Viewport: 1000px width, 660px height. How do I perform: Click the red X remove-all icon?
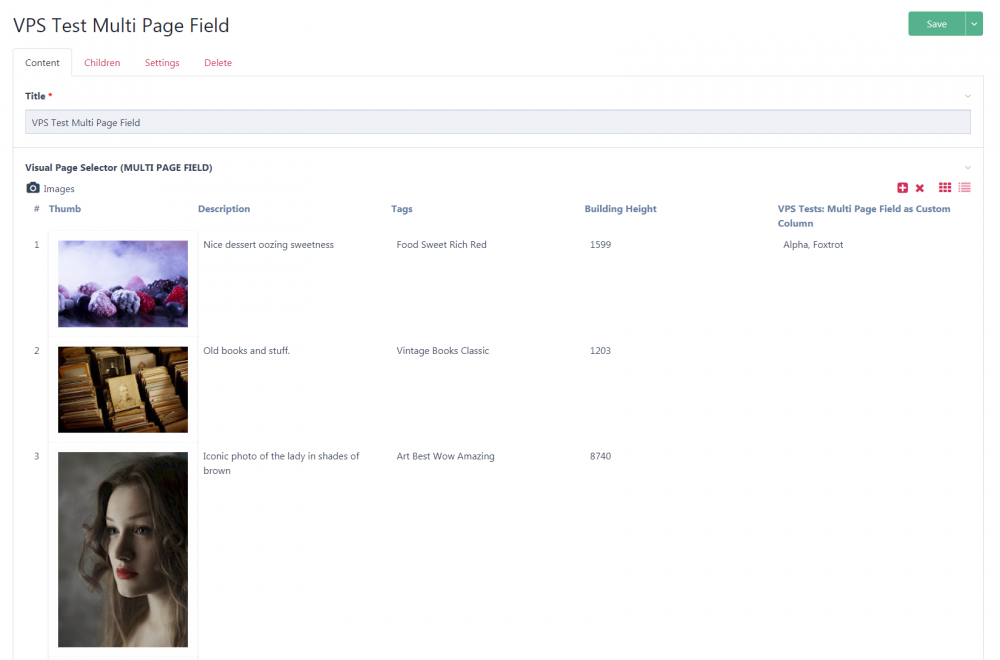click(919, 187)
